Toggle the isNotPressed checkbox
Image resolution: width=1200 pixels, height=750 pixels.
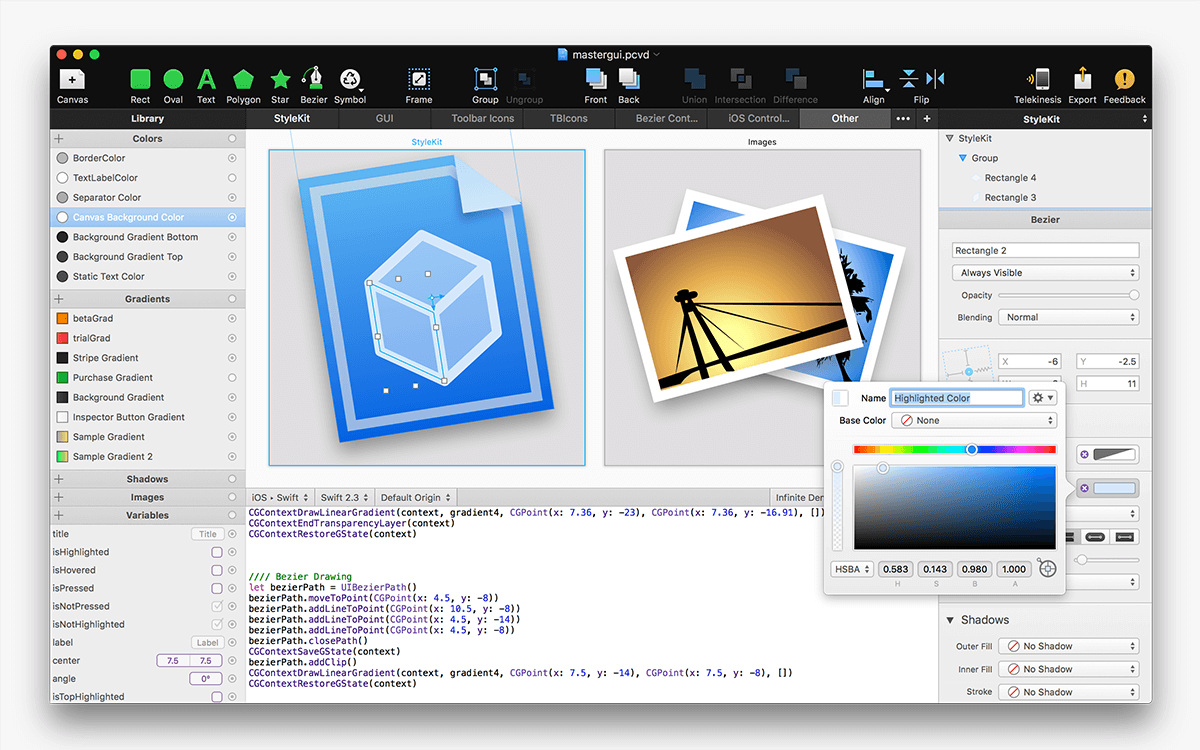coord(217,606)
